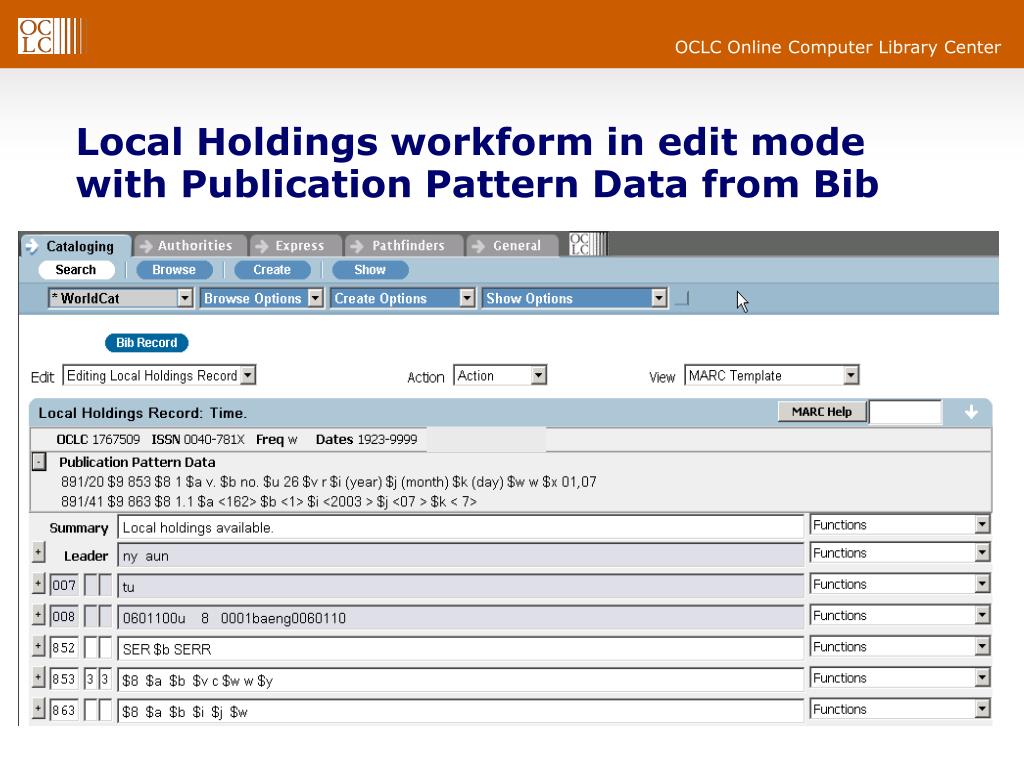The height and width of the screenshot is (768, 1024).
Task: Click the 863 tag box
Action: (x=64, y=711)
